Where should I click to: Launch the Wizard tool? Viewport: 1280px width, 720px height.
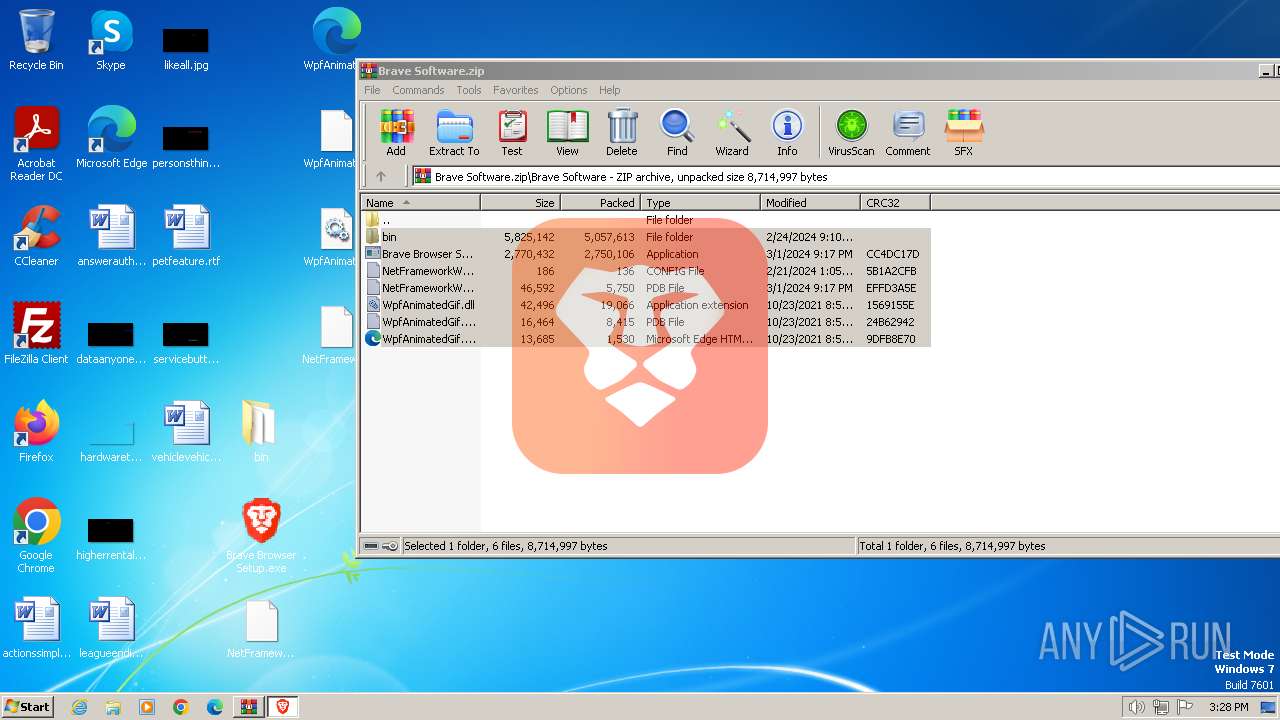tap(732, 133)
